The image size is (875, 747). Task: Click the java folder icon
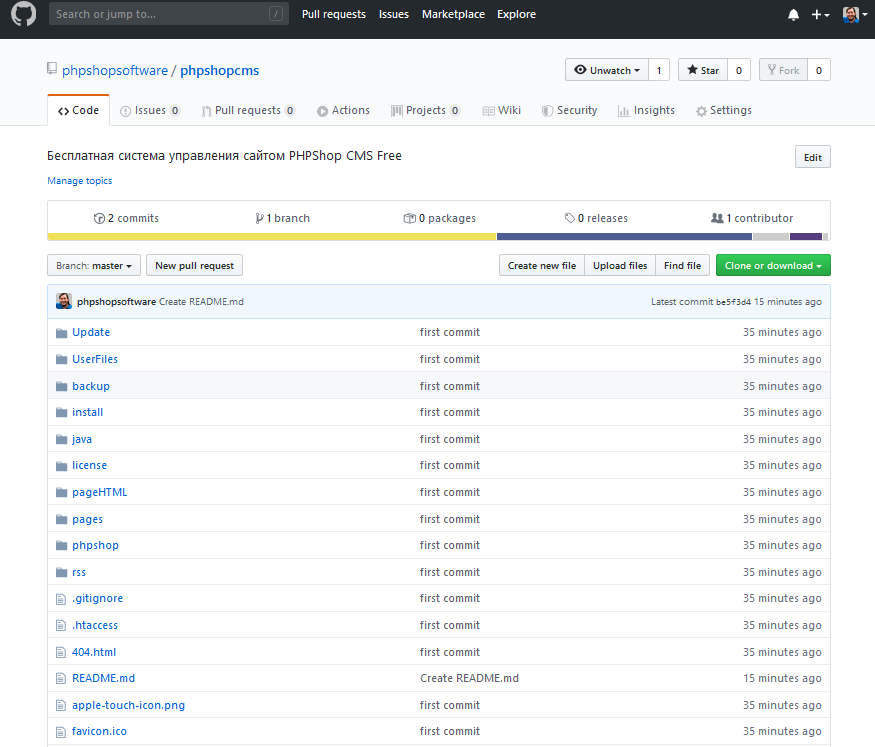pos(61,440)
